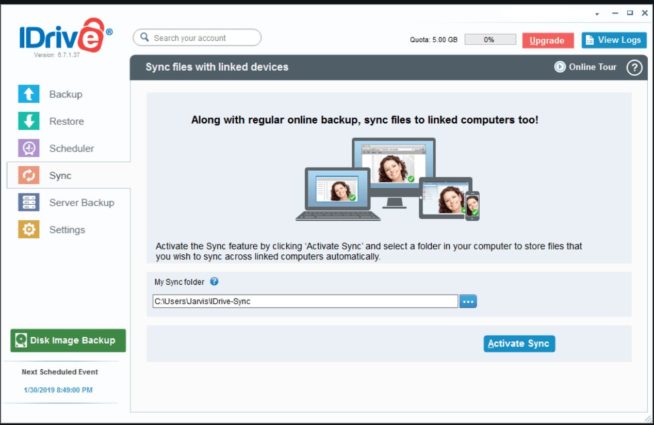Go to the Scheduler section
The image size is (654, 425).
72,148
